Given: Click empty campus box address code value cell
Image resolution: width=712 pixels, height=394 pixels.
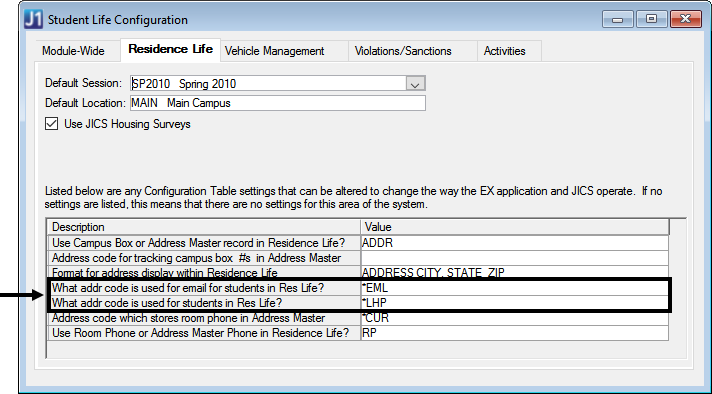Looking at the screenshot, I should click(x=514, y=258).
